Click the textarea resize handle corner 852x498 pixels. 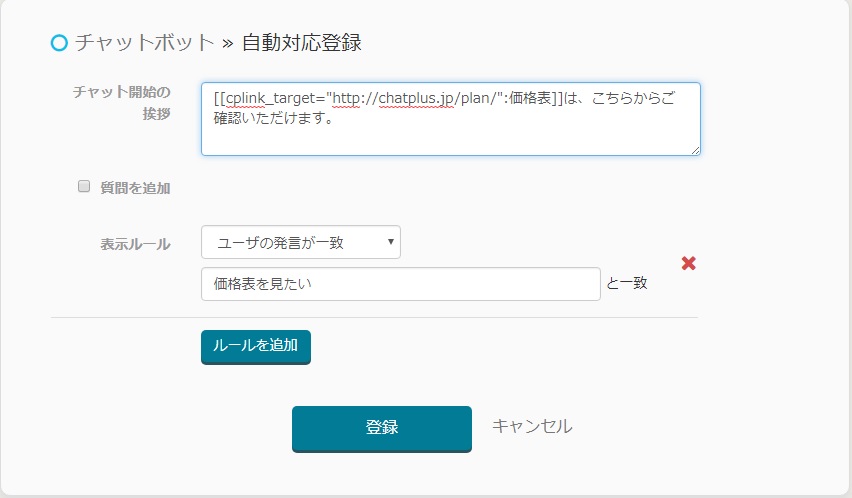tap(695, 150)
